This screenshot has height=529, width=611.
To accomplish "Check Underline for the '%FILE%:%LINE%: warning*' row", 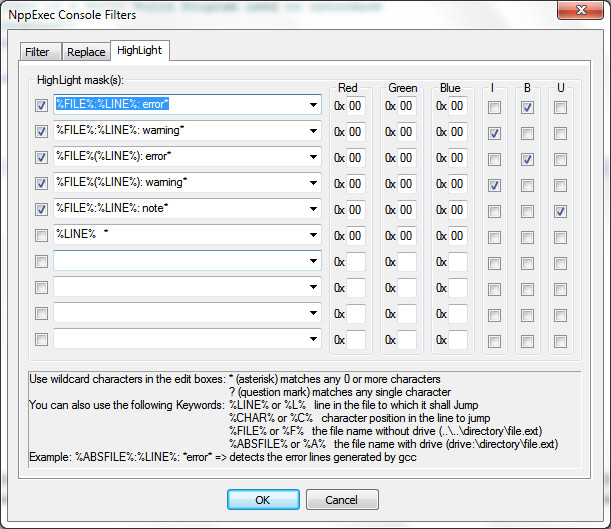I will [560, 133].
